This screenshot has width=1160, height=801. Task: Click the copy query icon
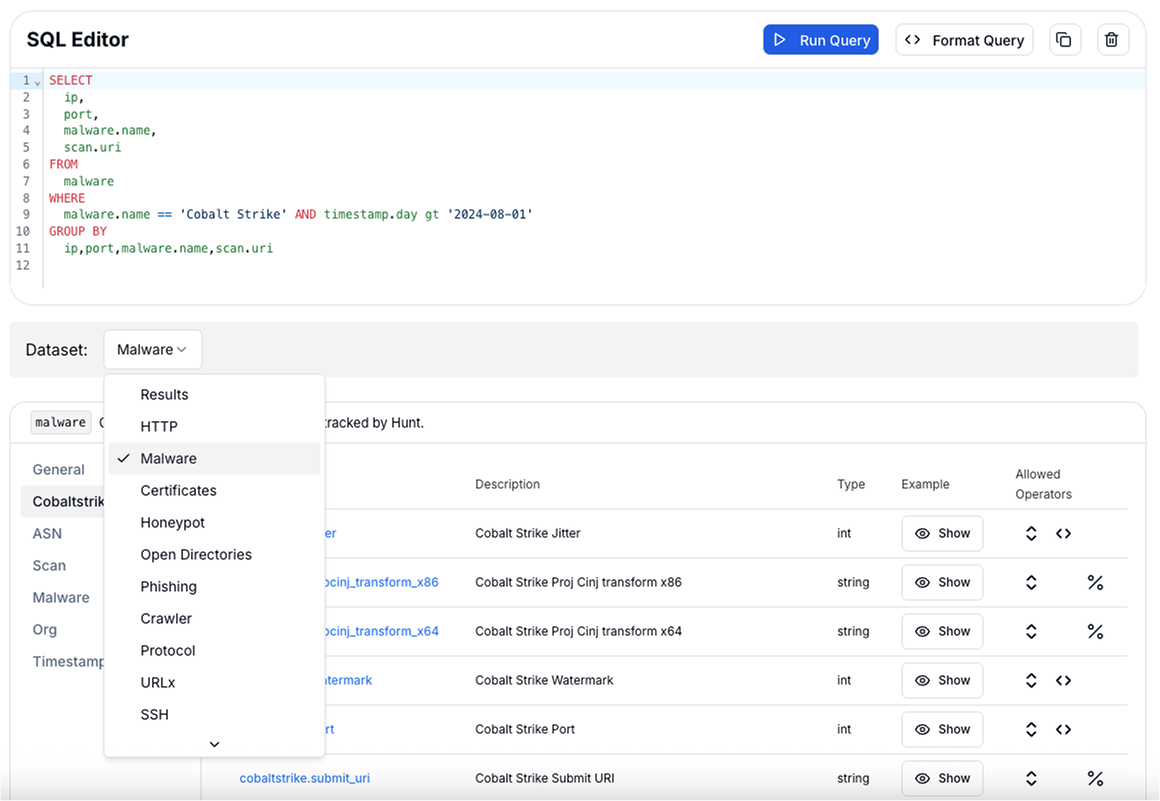pos(1064,40)
